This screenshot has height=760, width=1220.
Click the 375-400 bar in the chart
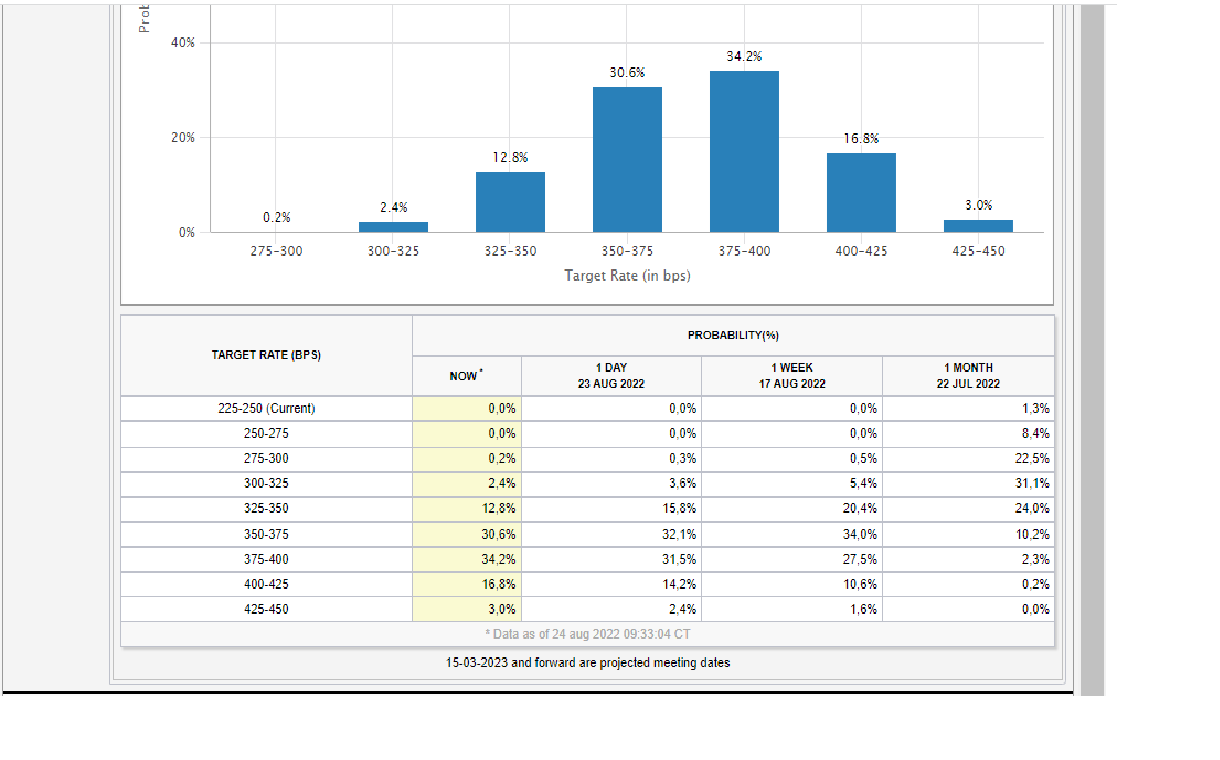[744, 151]
